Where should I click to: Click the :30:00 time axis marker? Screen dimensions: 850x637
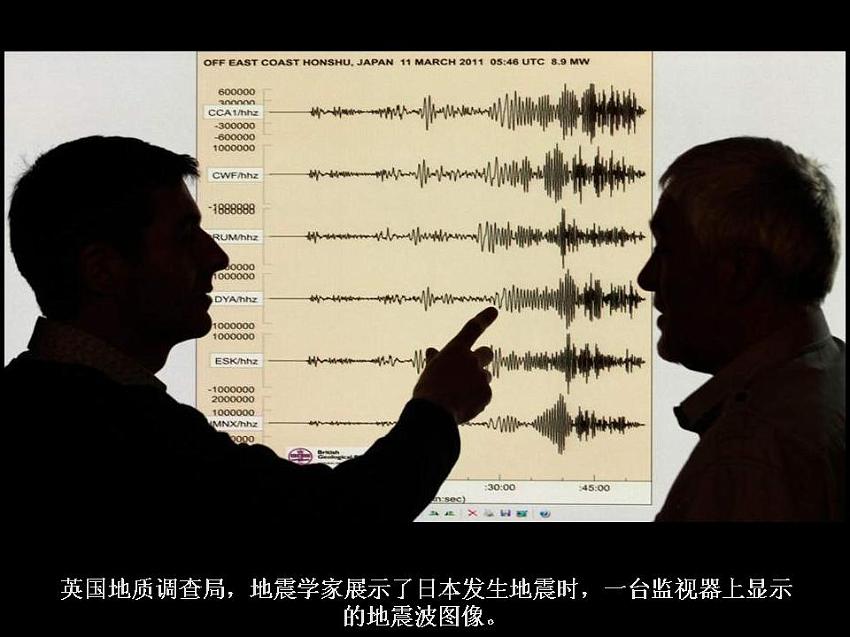coord(500,488)
